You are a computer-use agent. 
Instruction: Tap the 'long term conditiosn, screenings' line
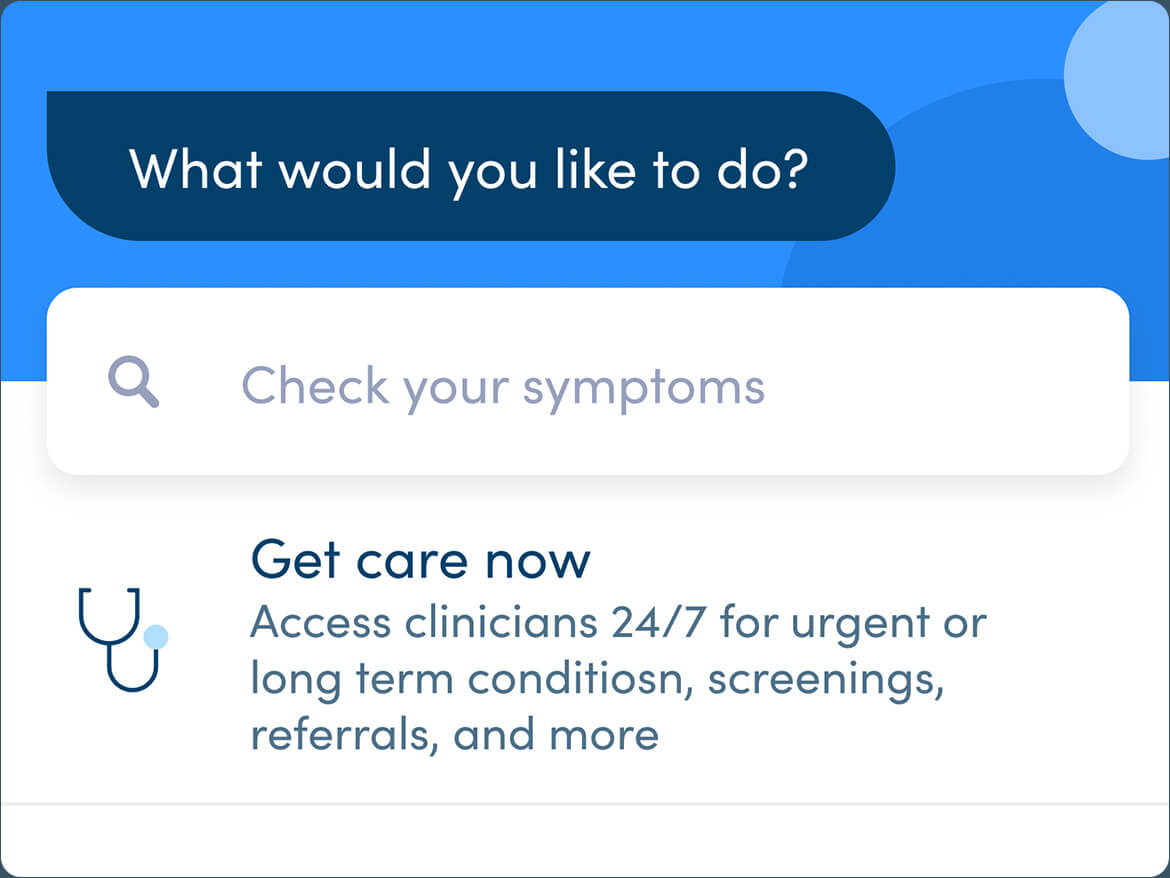pos(597,680)
